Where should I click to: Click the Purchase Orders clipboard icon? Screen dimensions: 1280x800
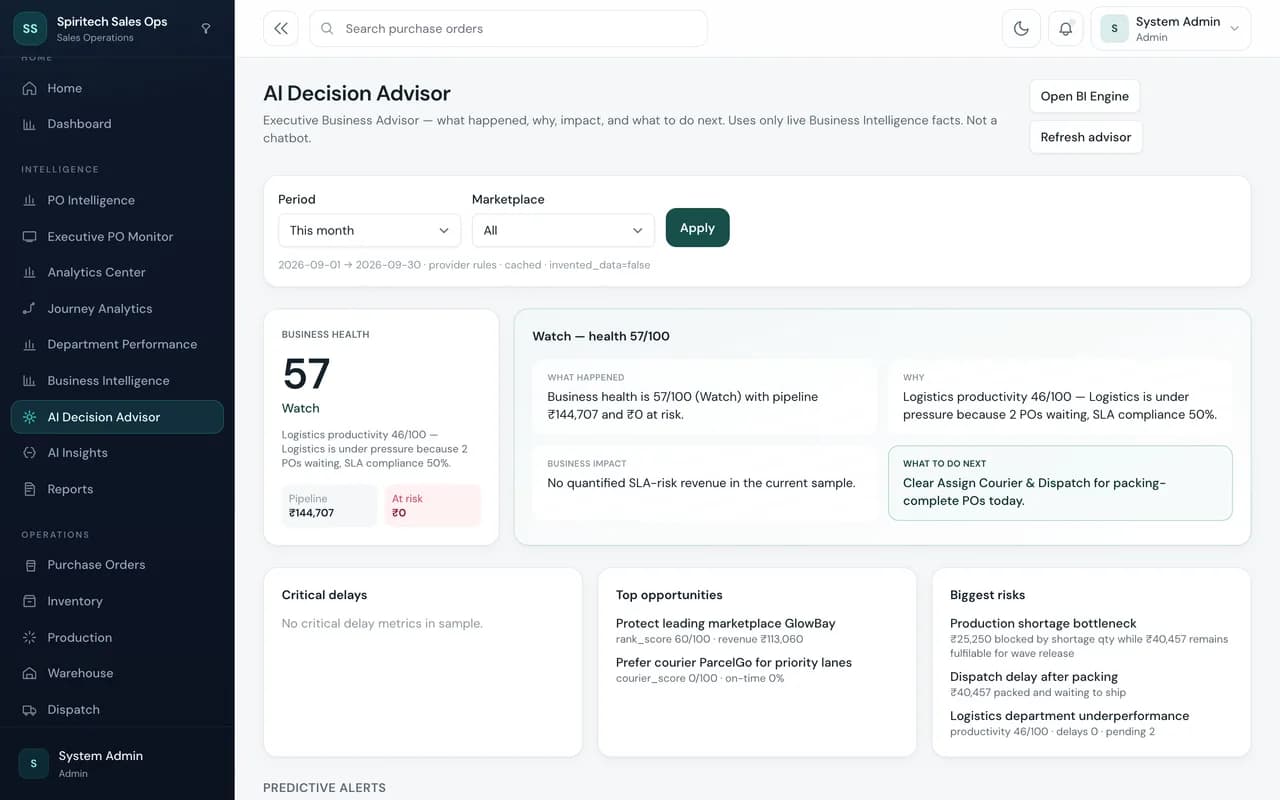[x=29, y=565]
